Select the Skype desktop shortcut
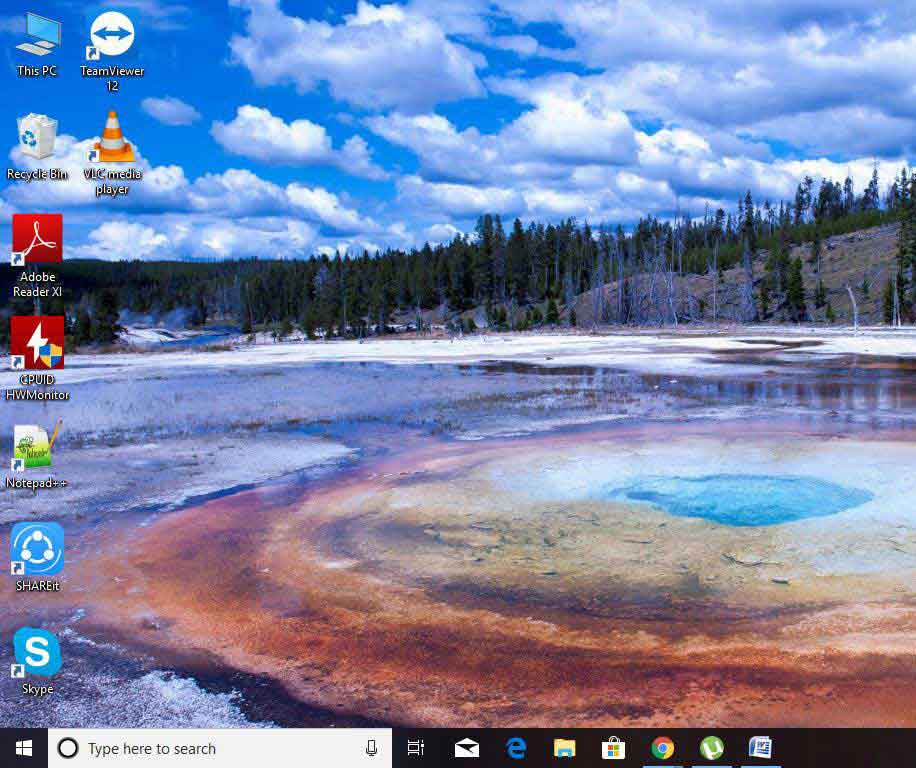916x768 pixels. pos(37,661)
